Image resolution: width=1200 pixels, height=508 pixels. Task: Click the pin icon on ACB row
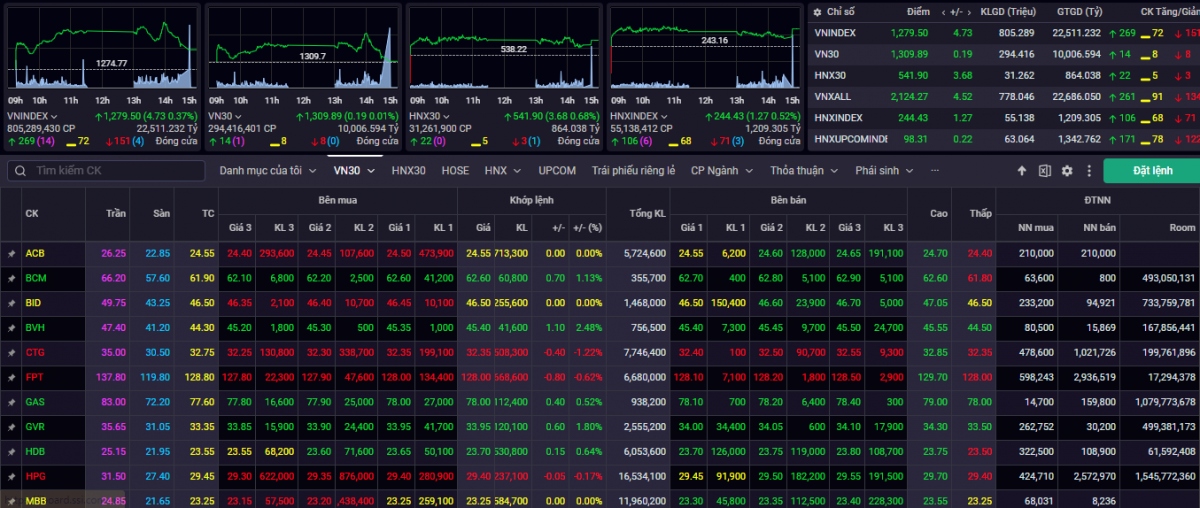click(x=12, y=254)
